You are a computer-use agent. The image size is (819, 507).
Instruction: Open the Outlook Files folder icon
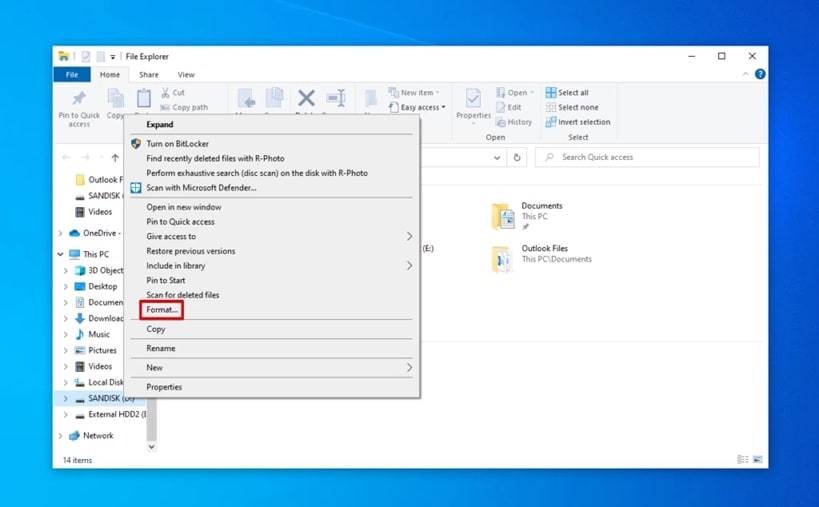(x=503, y=259)
